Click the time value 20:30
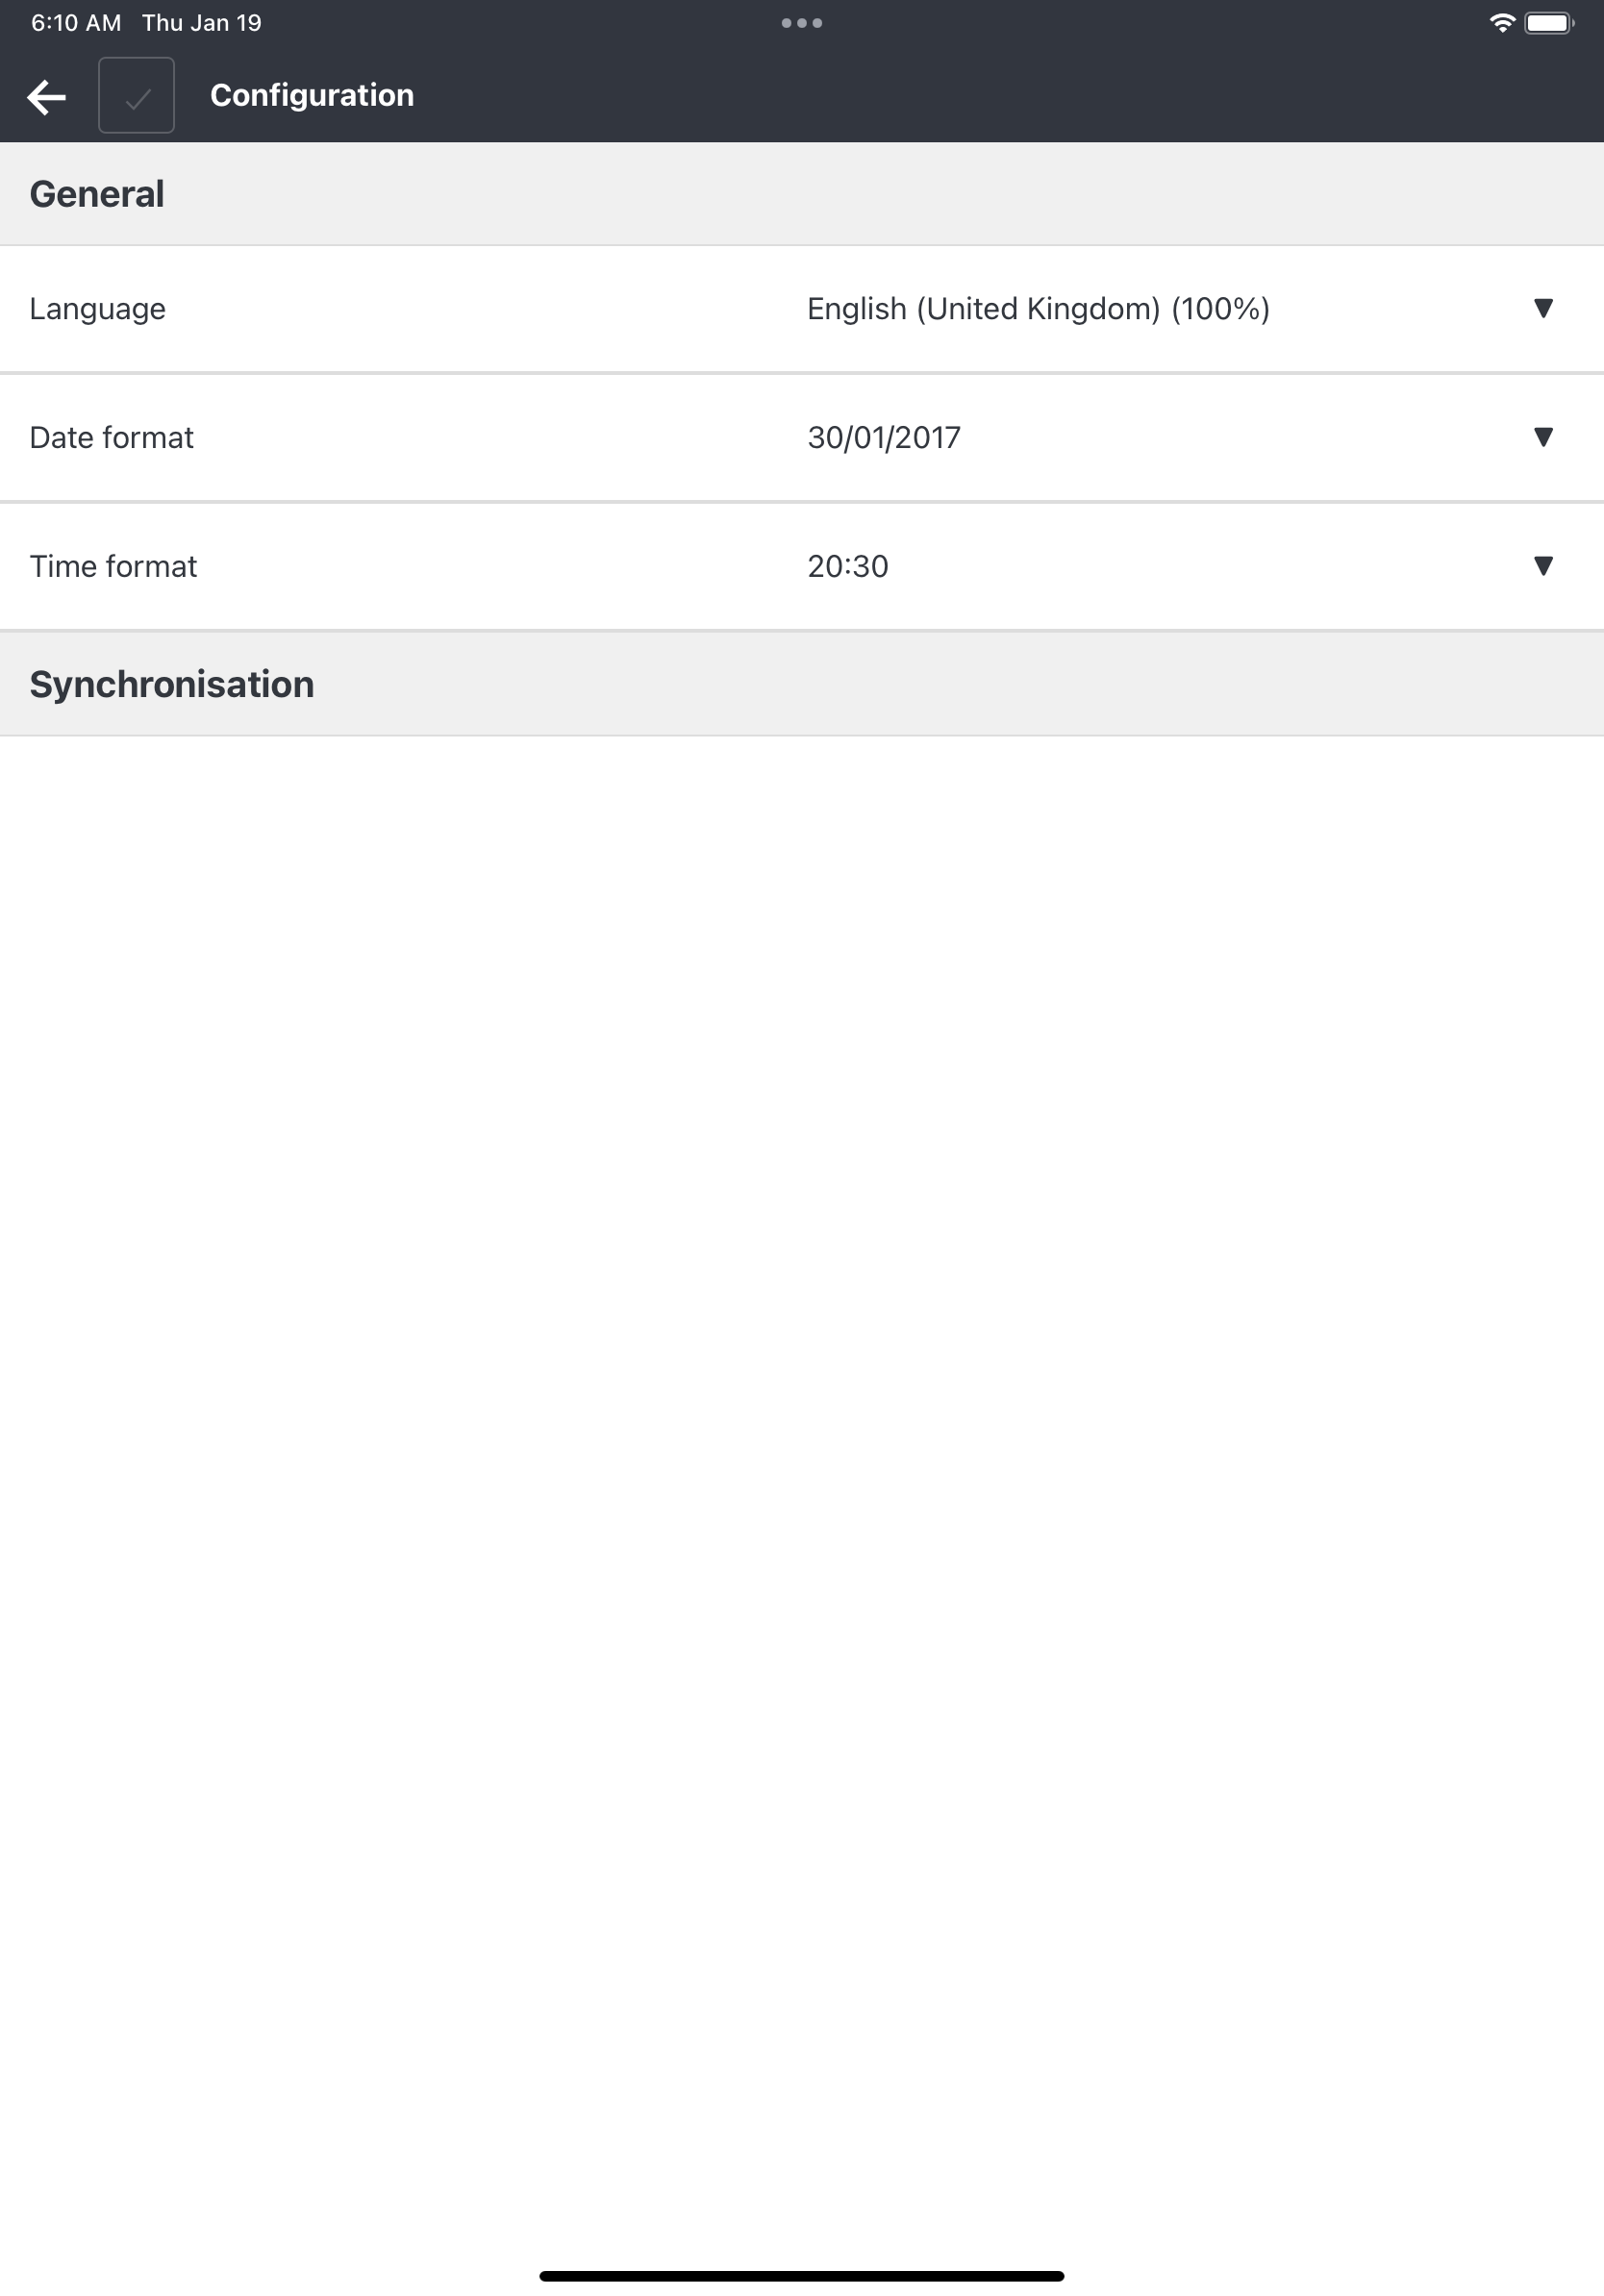Image resolution: width=1604 pixels, height=2296 pixels. 847,565
